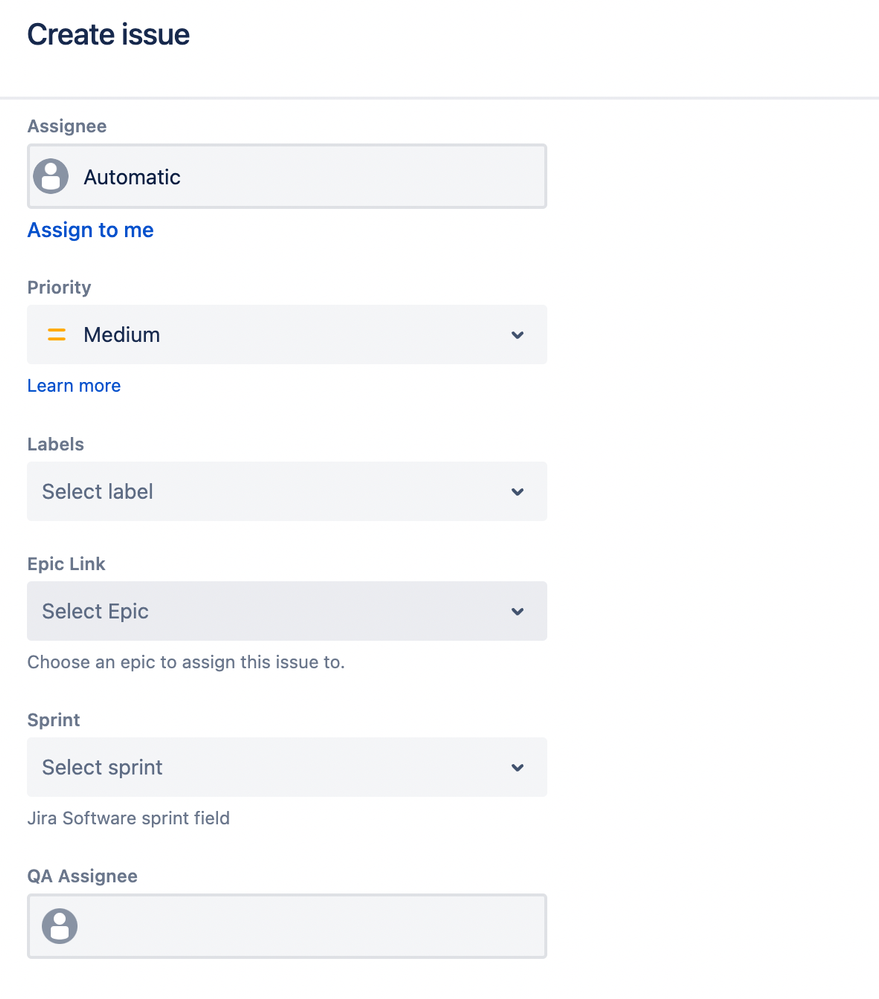Image resolution: width=879 pixels, height=999 pixels.
Task: Click the Select label placeholder text
Action: click(97, 492)
